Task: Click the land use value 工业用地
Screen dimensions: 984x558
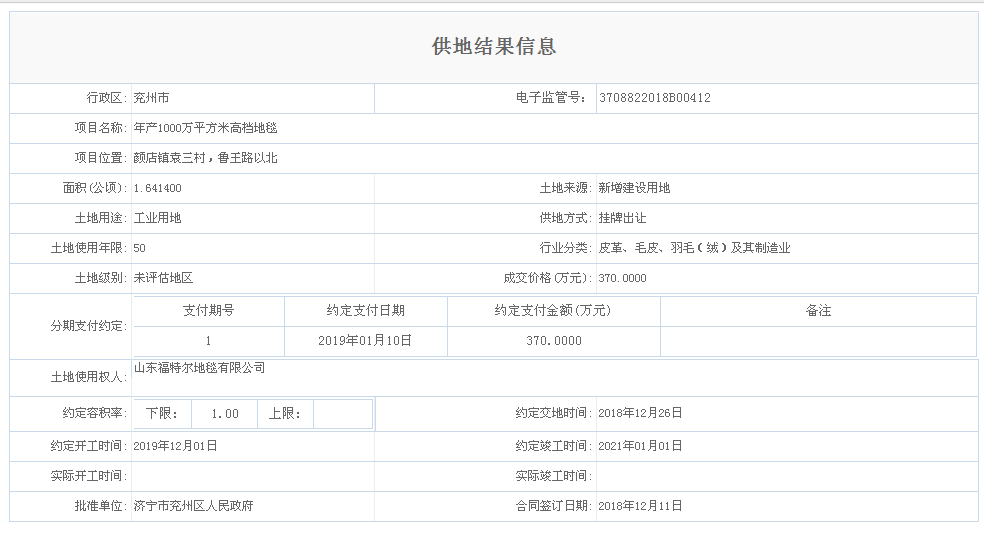Action: click(x=157, y=218)
